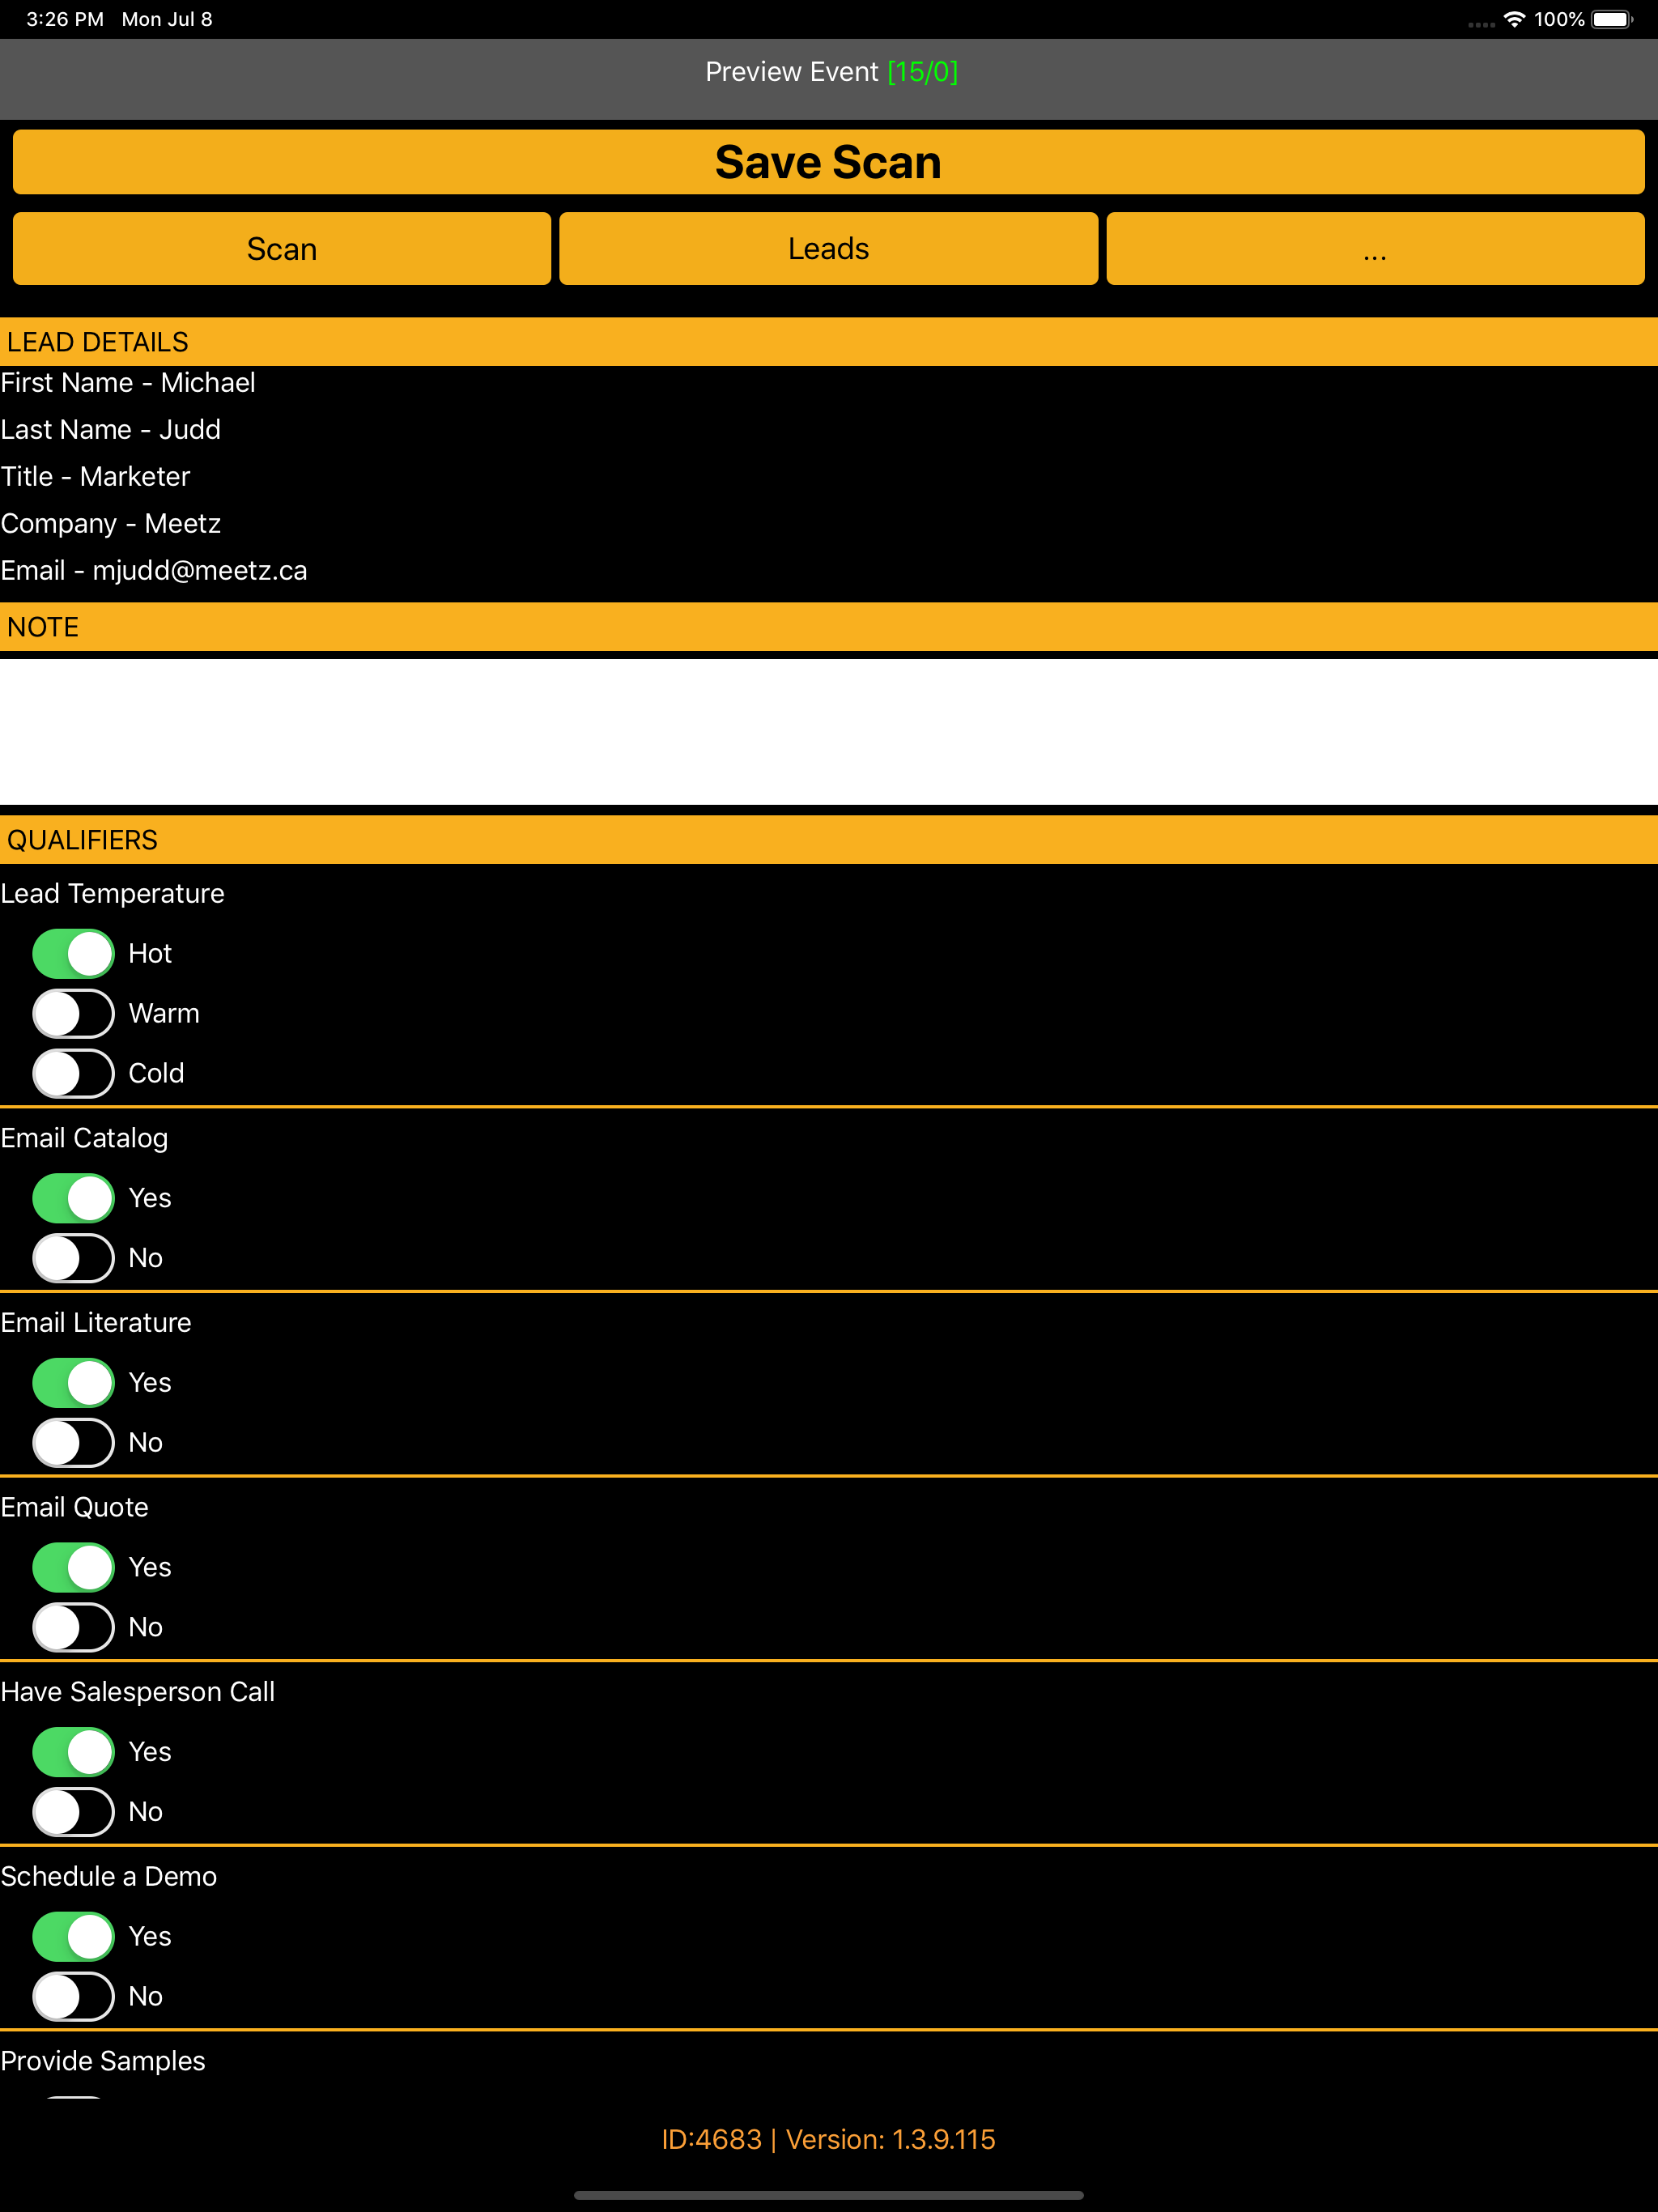The width and height of the screenshot is (1658, 2212).
Task: Select the First Name - Michael row
Action: click(x=128, y=383)
